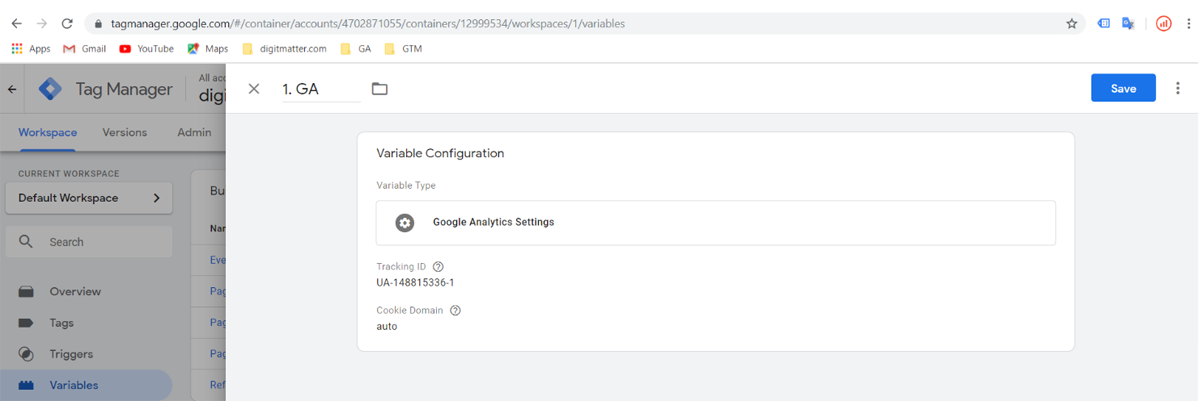This screenshot has height=401, width=1200.
Task: Open the Chrome three-dot menu
Action: [x=1188, y=23]
